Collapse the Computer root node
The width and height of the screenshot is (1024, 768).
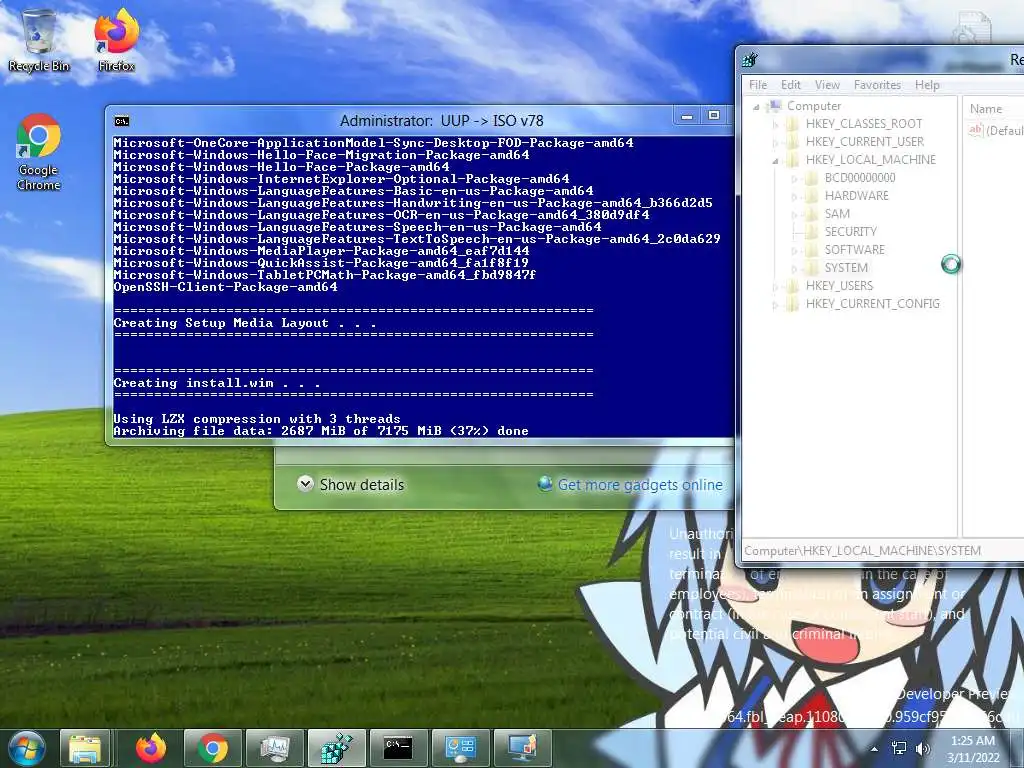pos(756,106)
